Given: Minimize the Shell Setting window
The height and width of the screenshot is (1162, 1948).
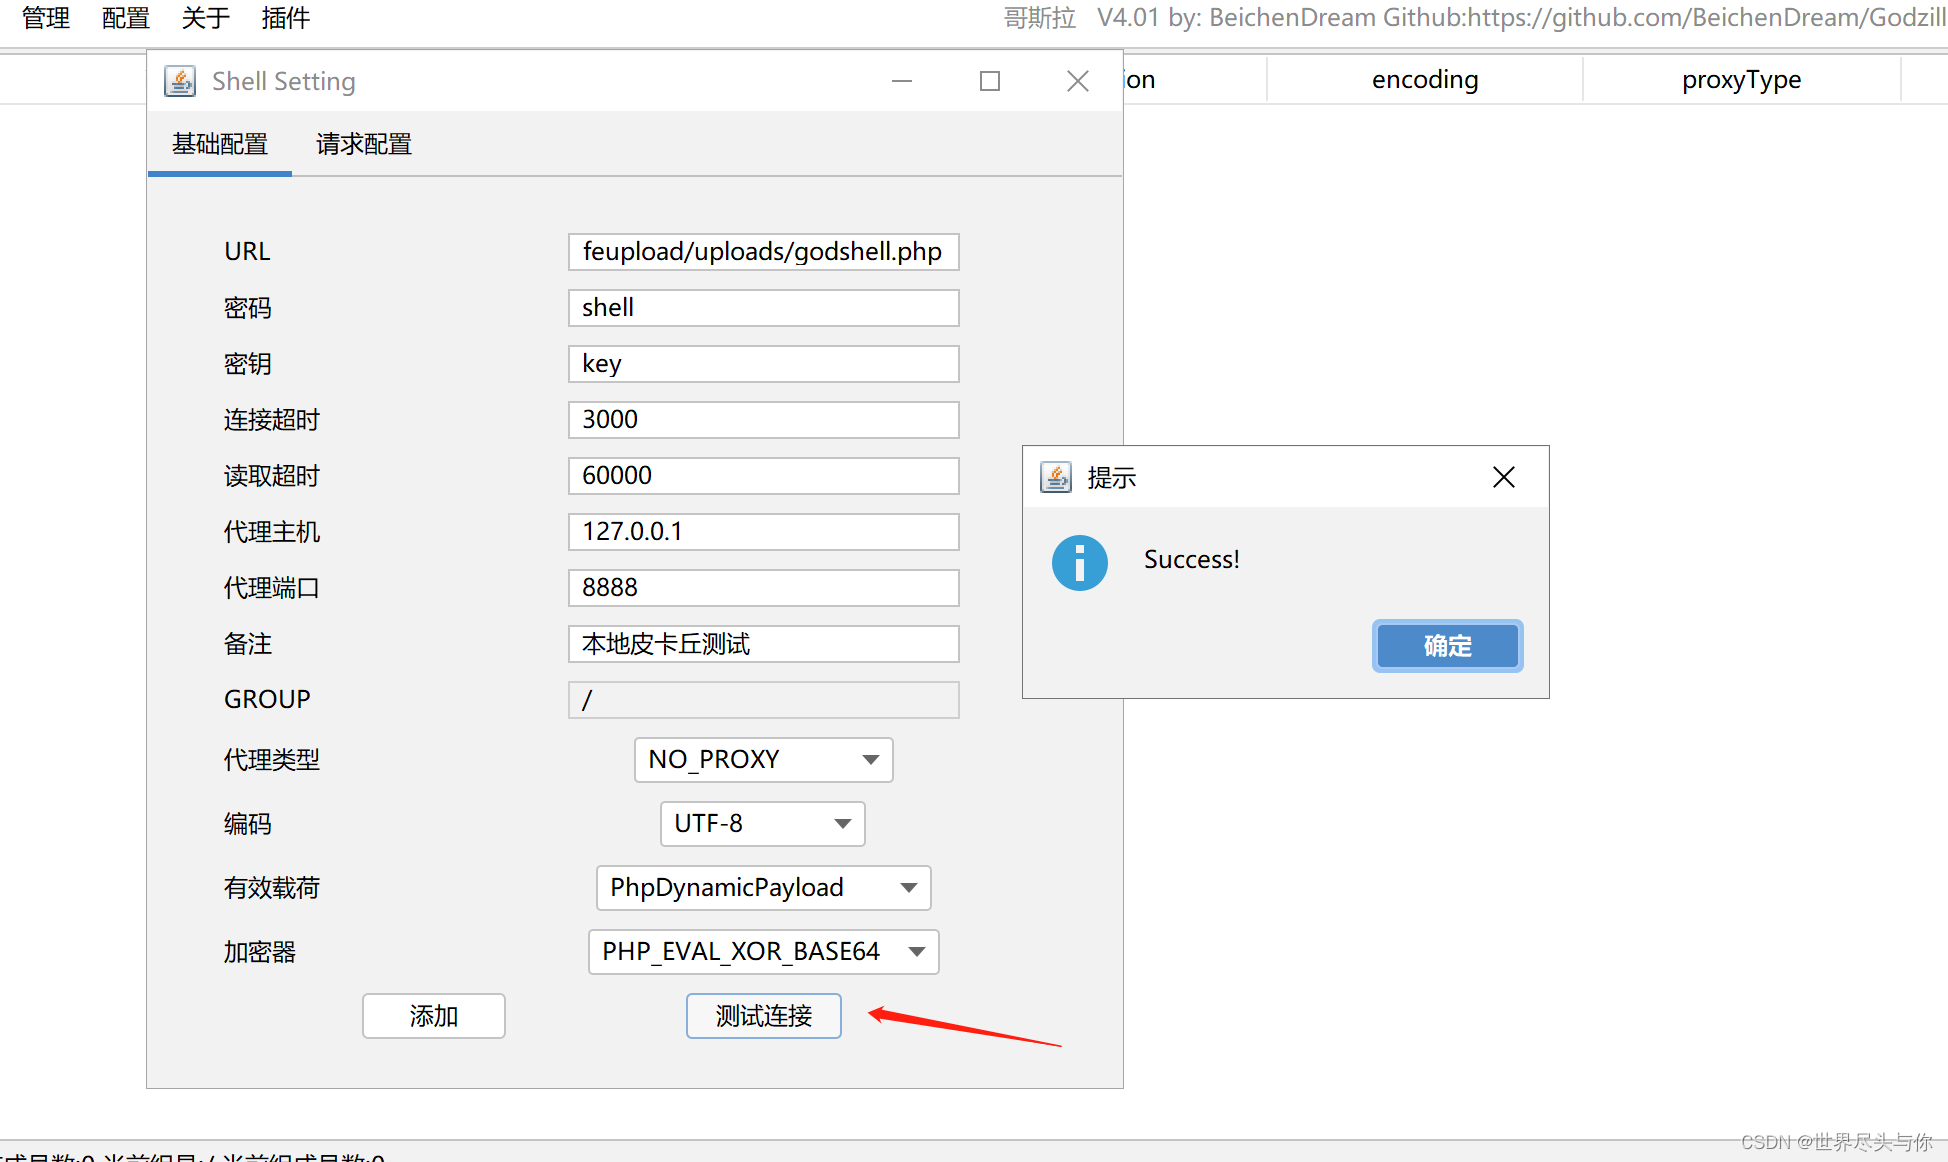Looking at the screenshot, I should pyautogui.click(x=902, y=81).
